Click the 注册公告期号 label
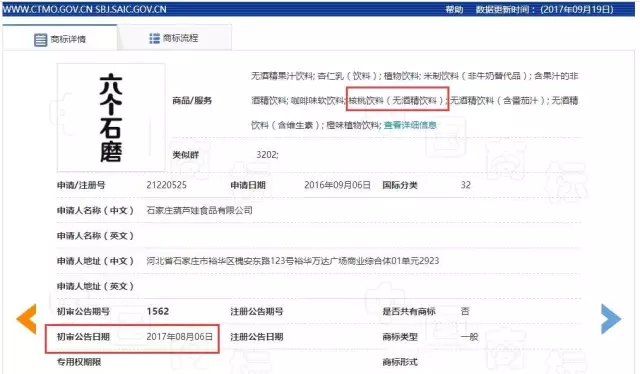Viewport: 640px width, 374px height. pyautogui.click(x=257, y=312)
